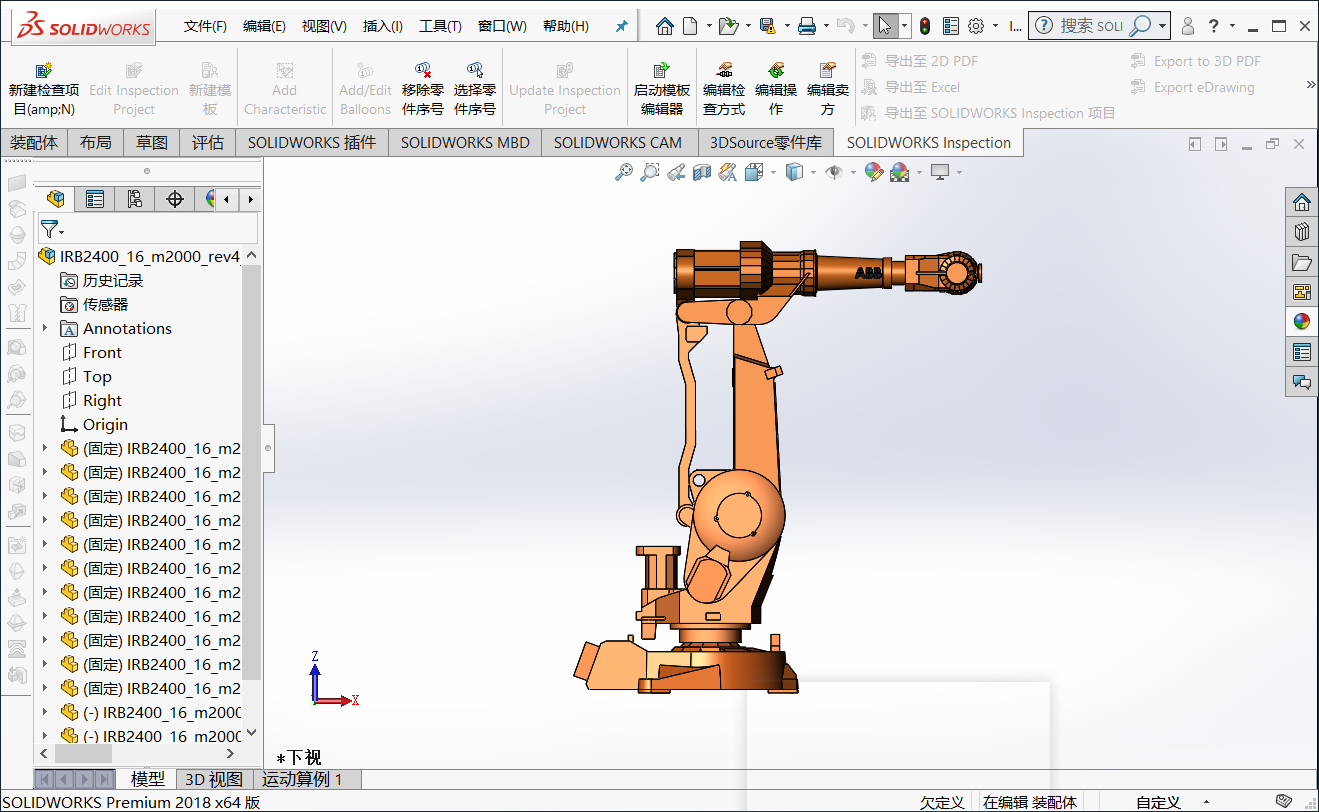Image resolution: width=1319 pixels, height=812 pixels.
Task: Toggle the select cursor tool
Action: point(884,26)
